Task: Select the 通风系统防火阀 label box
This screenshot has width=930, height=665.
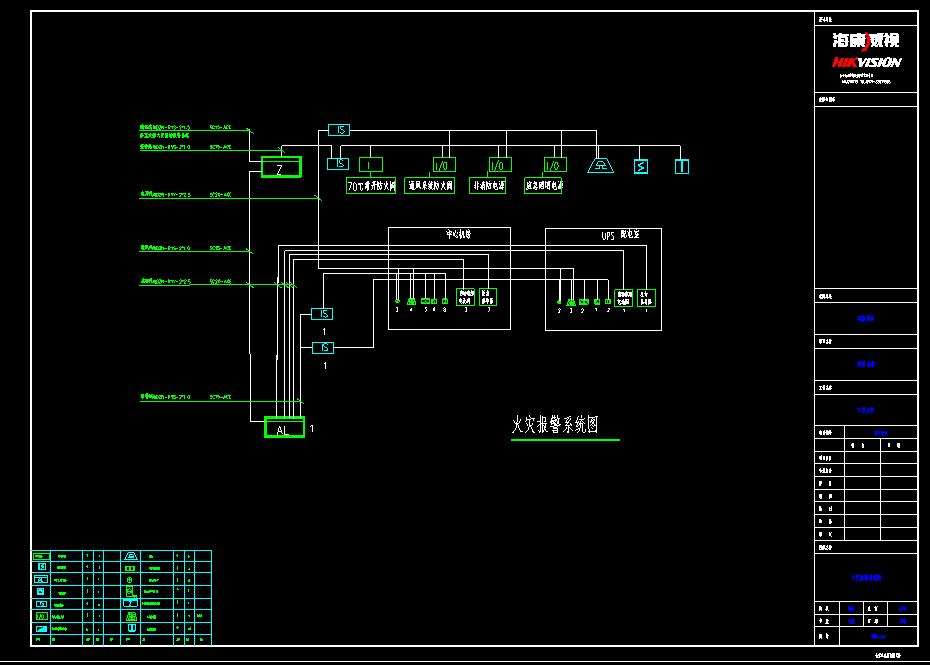Action: [x=429, y=186]
